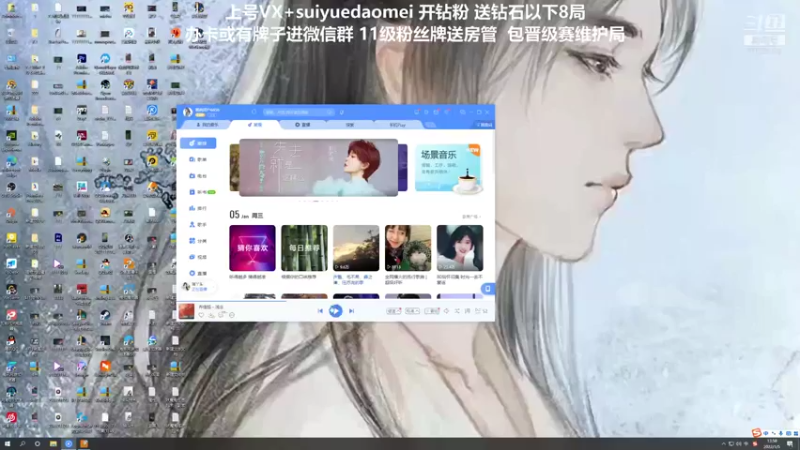
Task: Open audio quality selector in player bar
Action: click(412, 311)
